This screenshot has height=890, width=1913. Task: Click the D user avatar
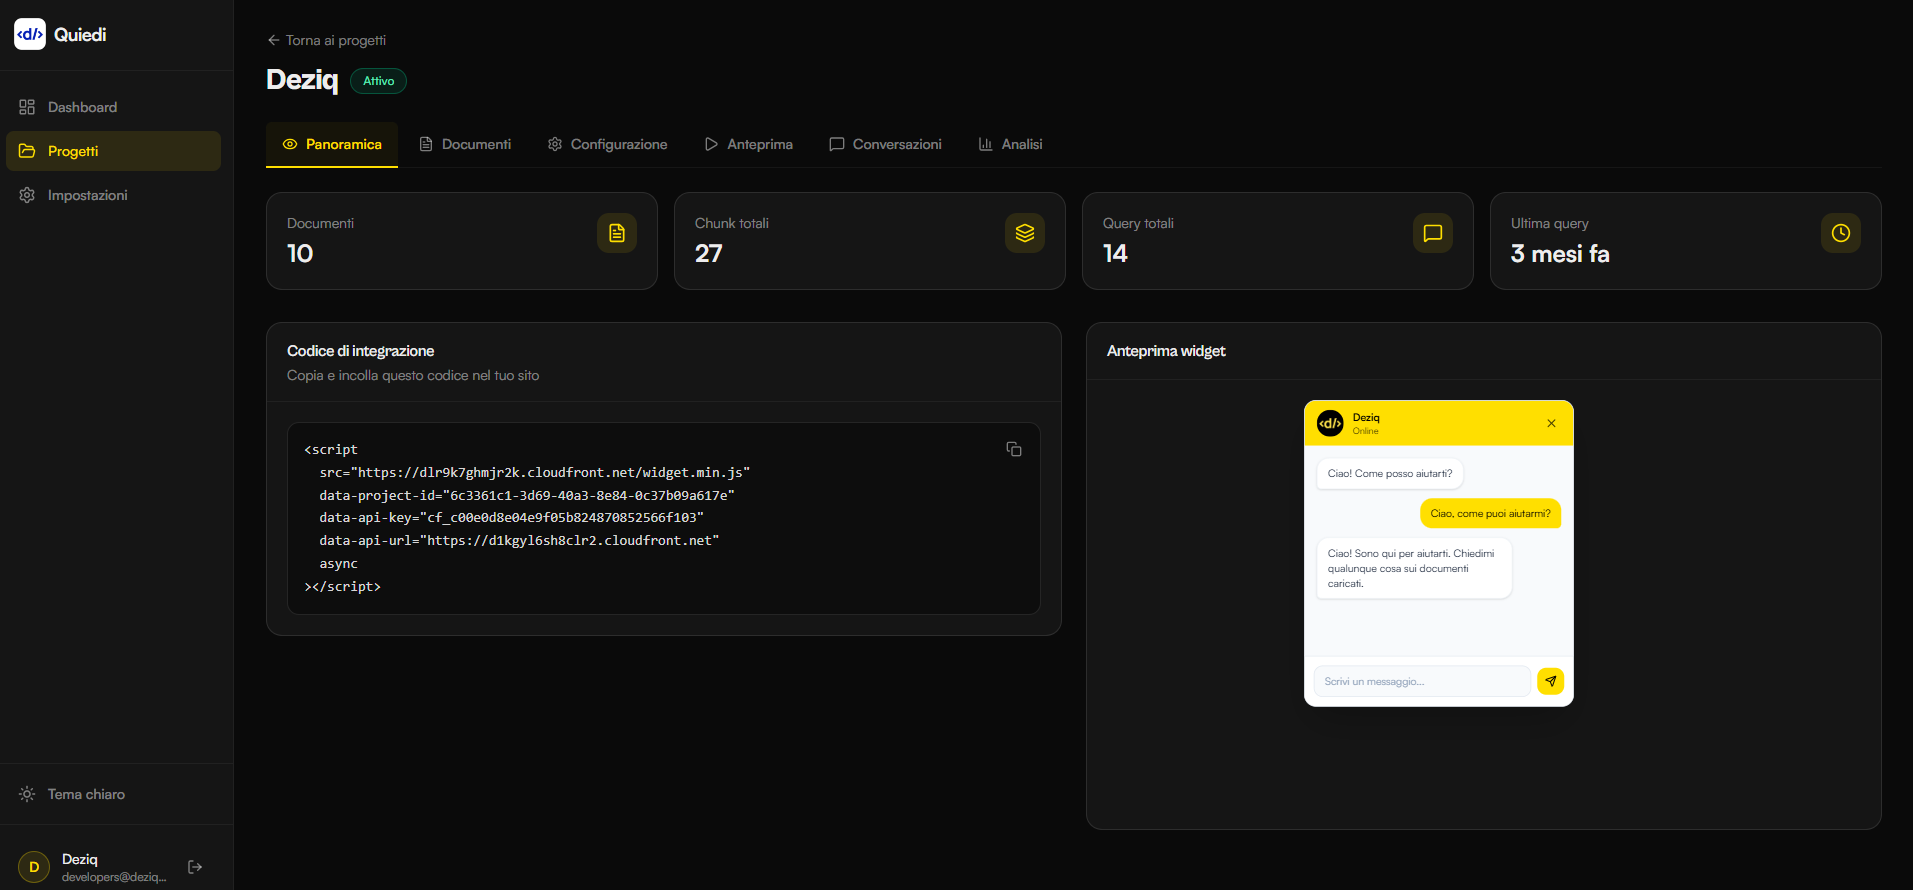tap(34, 867)
